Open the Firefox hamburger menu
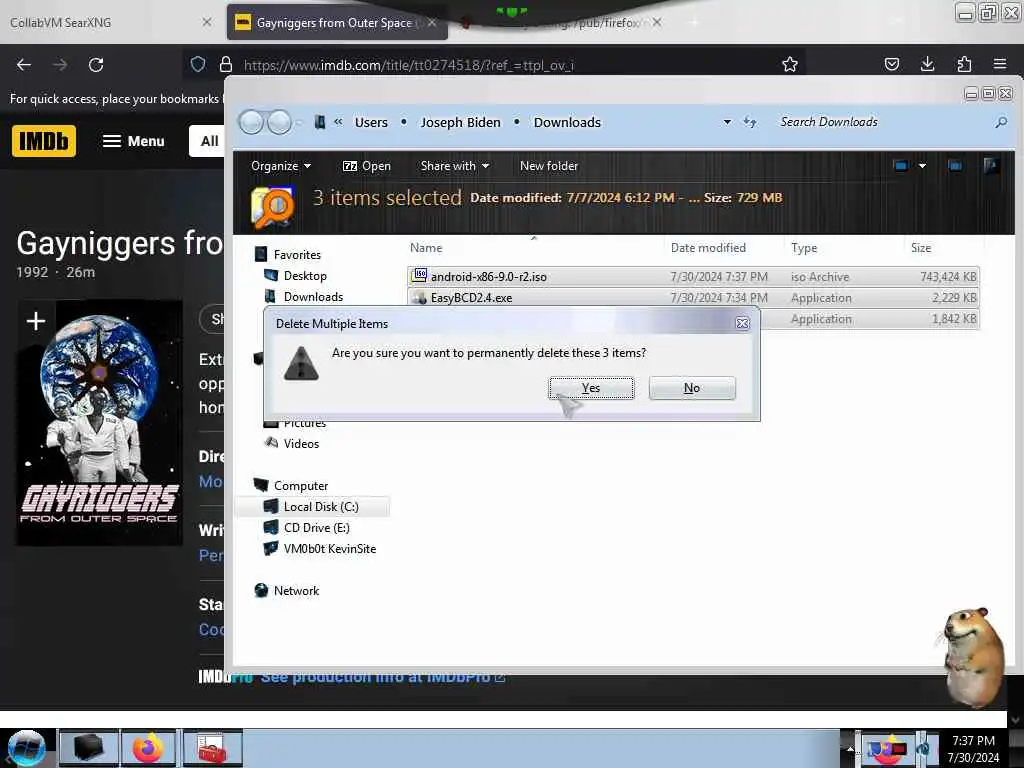The image size is (1024, 768). click(x=1000, y=64)
